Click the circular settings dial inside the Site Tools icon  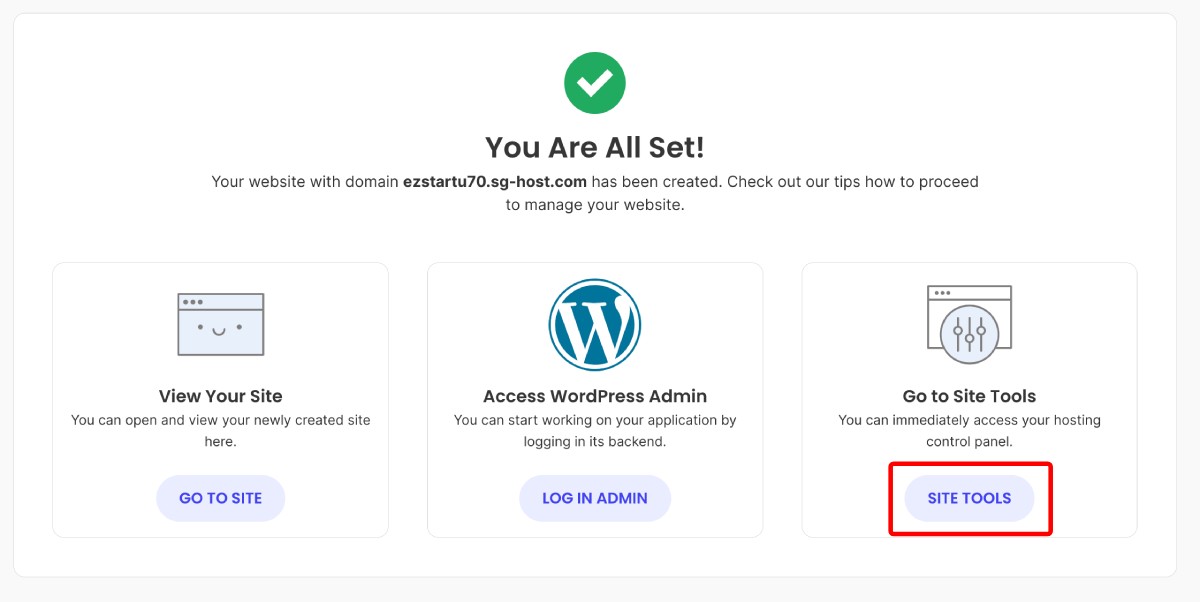coord(969,334)
